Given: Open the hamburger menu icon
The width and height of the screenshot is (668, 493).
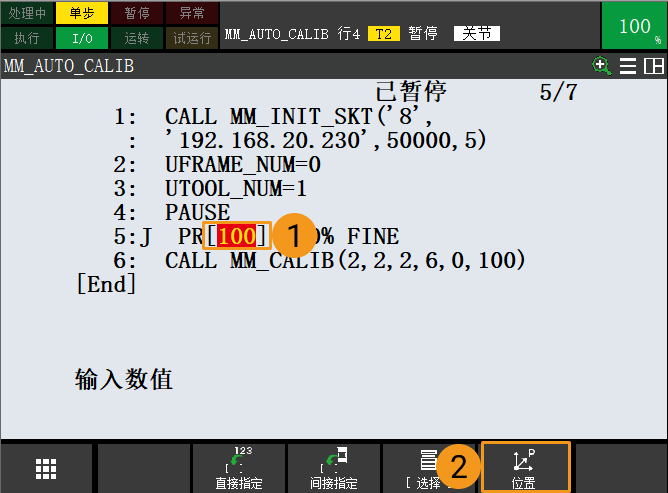Looking at the screenshot, I should 628,66.
